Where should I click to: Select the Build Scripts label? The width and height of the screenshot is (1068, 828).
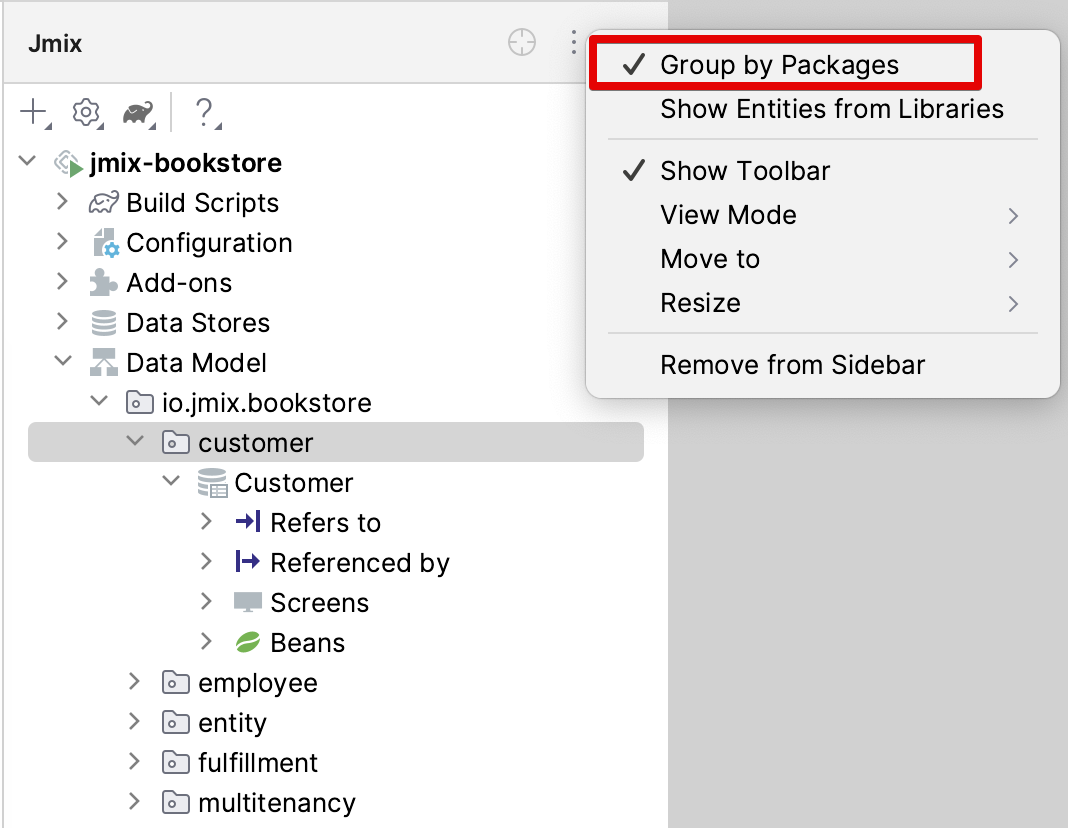(203, 203)
